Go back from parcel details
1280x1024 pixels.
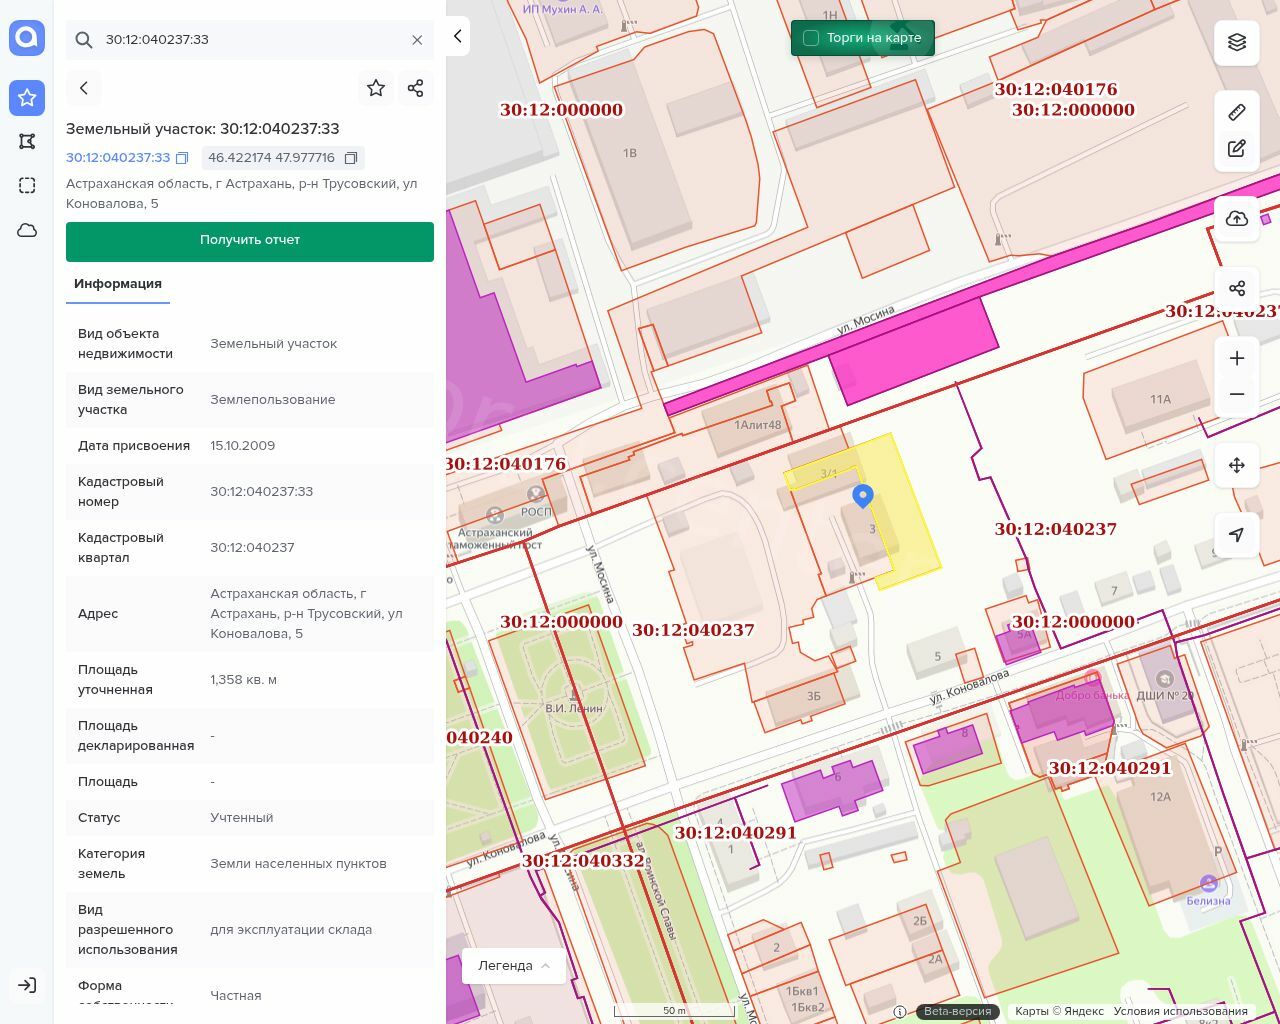(x=84, y=88)
